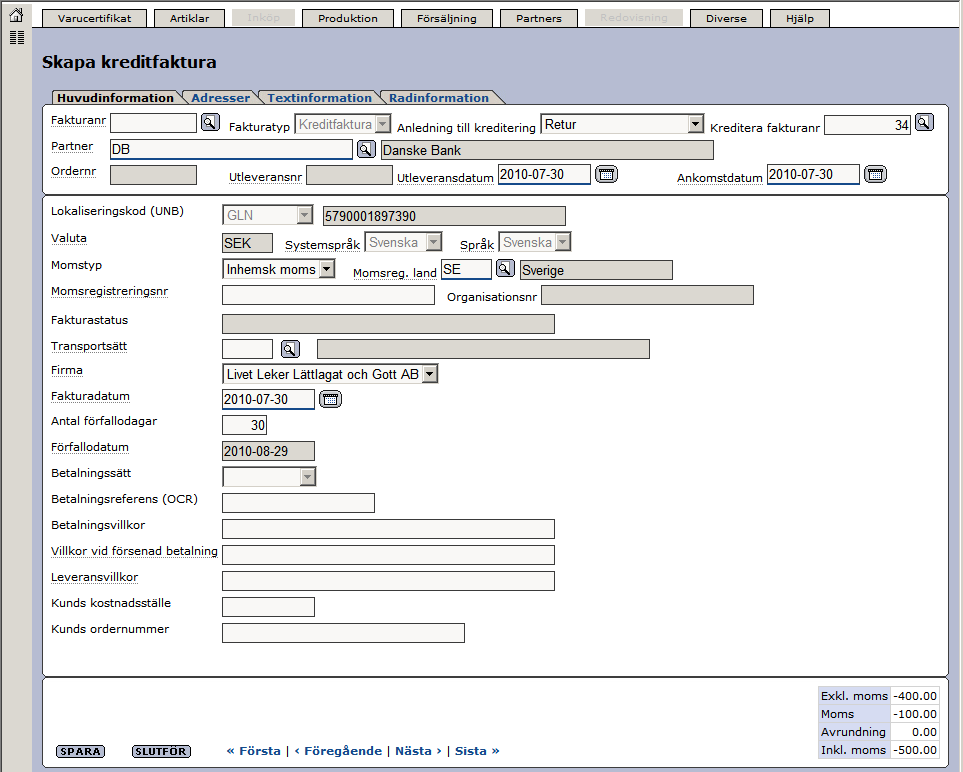Click the SLUTFÖR button
This screenshot has height=772, width=963.
click(x=162, y=751)
